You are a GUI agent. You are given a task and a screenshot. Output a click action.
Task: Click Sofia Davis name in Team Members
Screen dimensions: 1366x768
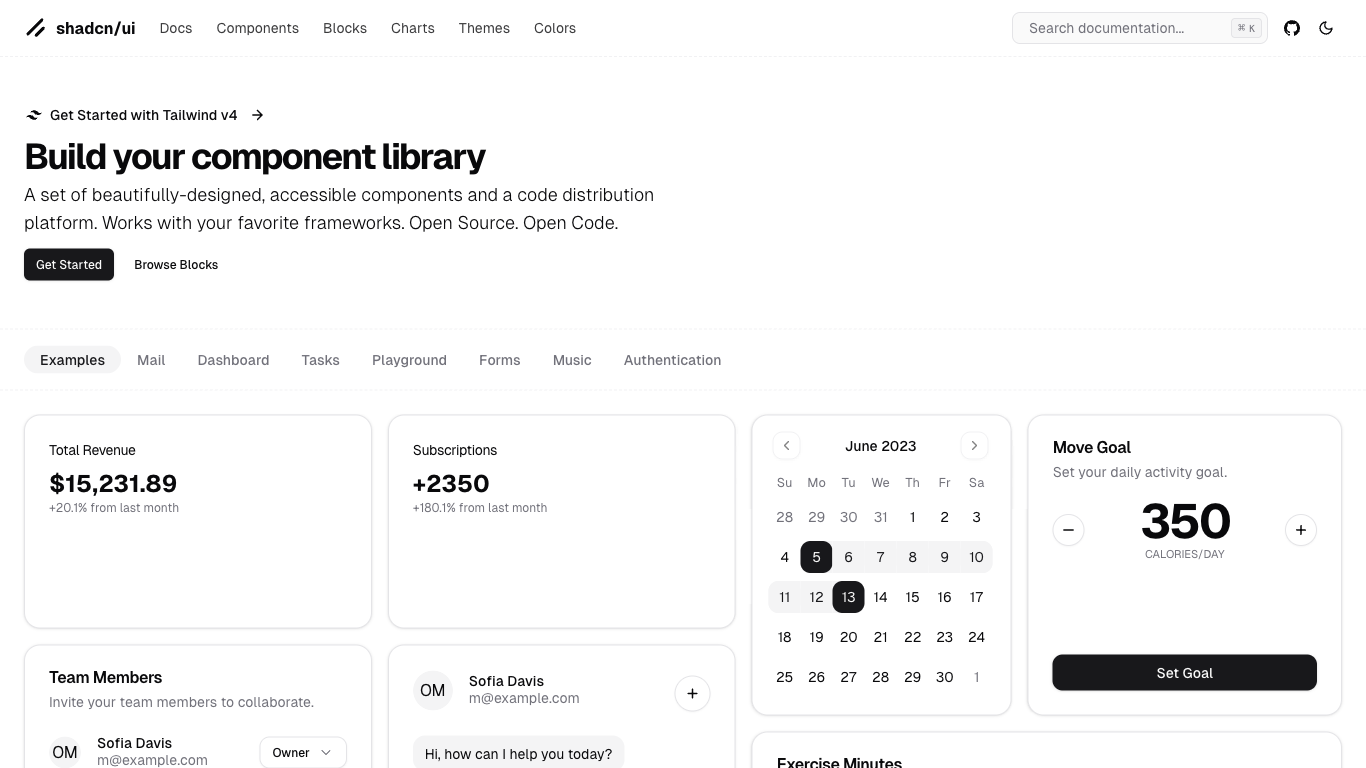134,743
